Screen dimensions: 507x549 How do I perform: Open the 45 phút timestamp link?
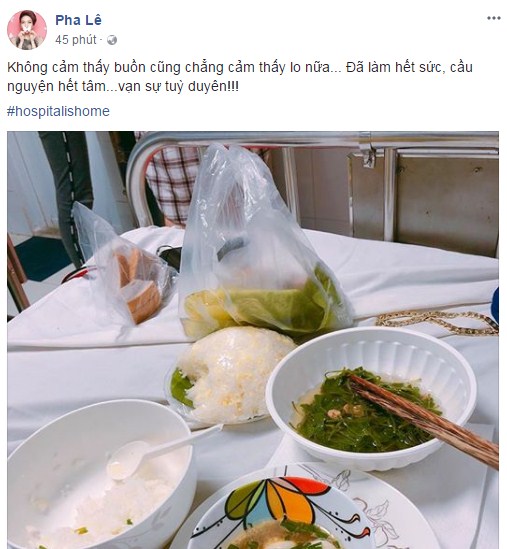(x=76, y=40)
